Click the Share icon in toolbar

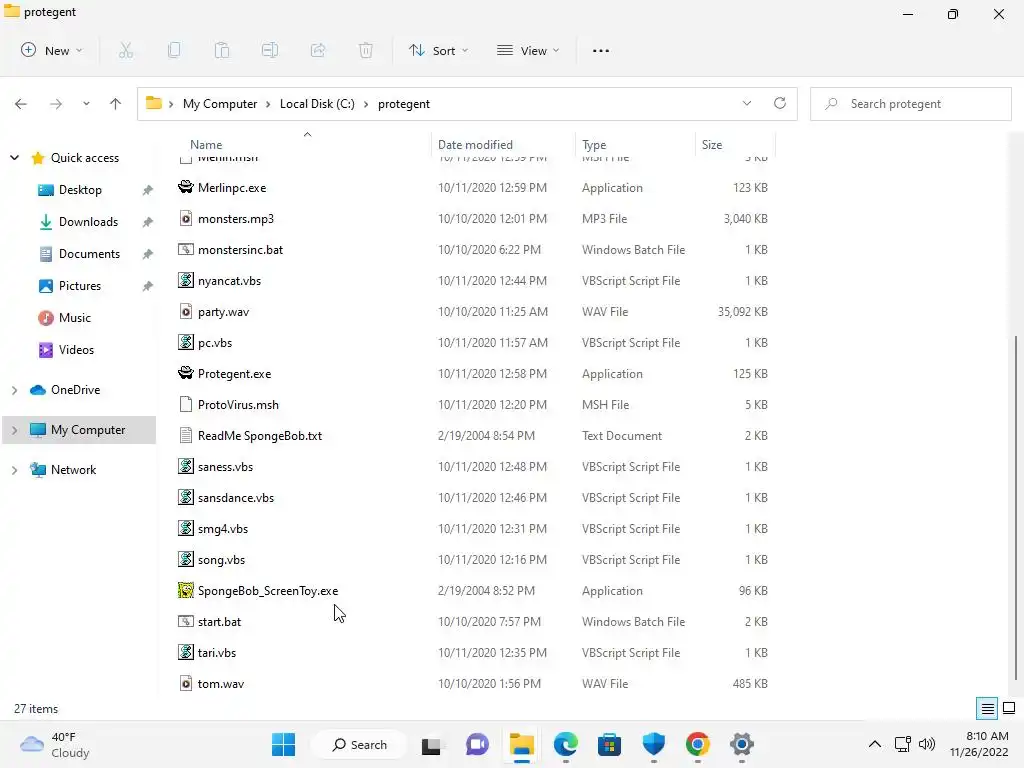coord(318,50)
